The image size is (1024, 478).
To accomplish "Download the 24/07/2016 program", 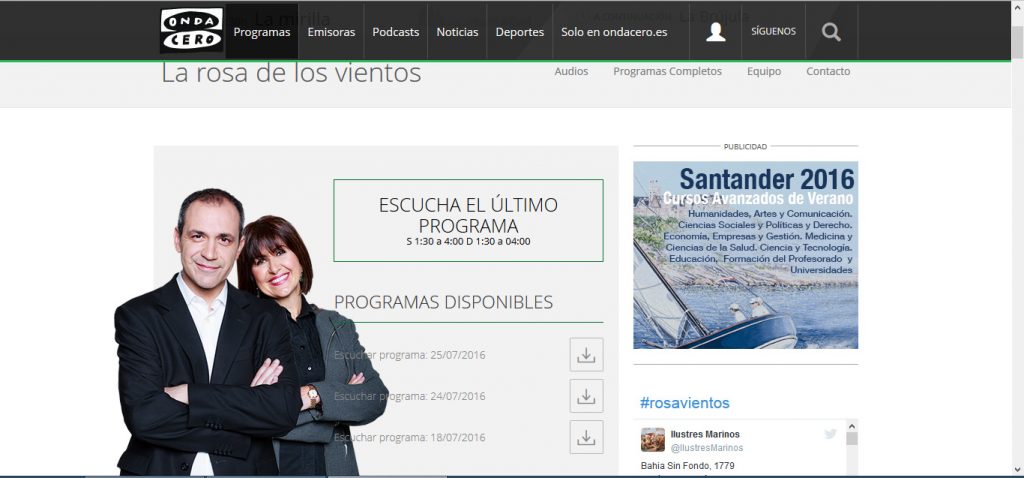I will [x=586, y=396].
